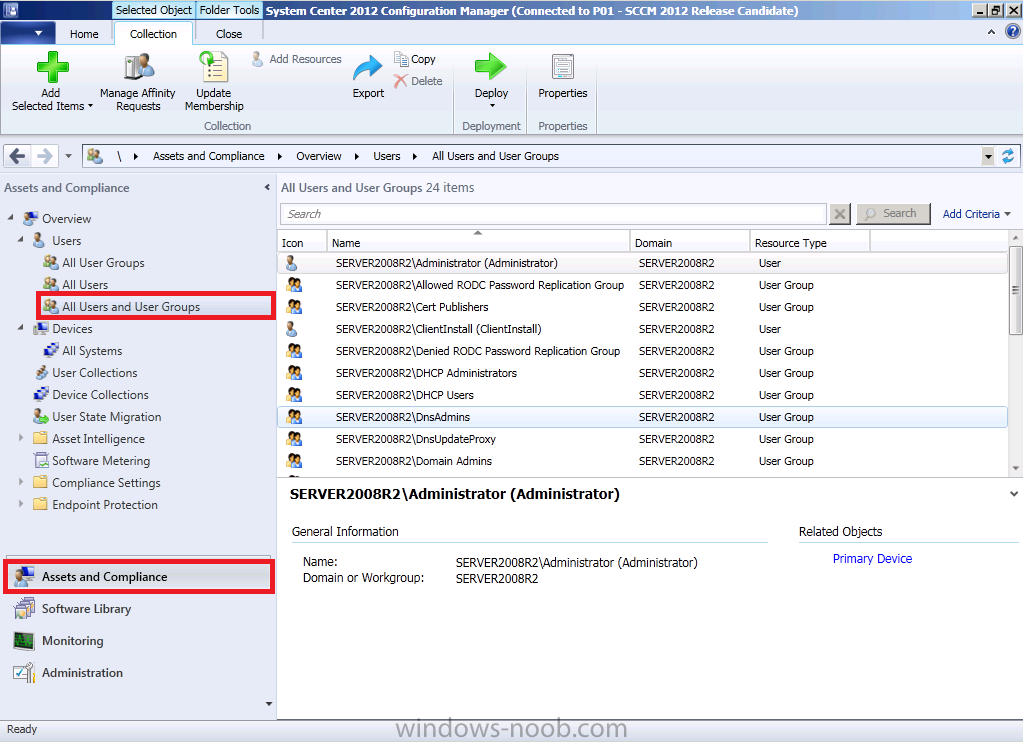Switch to the Monitoring workspace
Image resolution: width=1023 pixels, height=743 pixels.
click(x=139, y=641)
